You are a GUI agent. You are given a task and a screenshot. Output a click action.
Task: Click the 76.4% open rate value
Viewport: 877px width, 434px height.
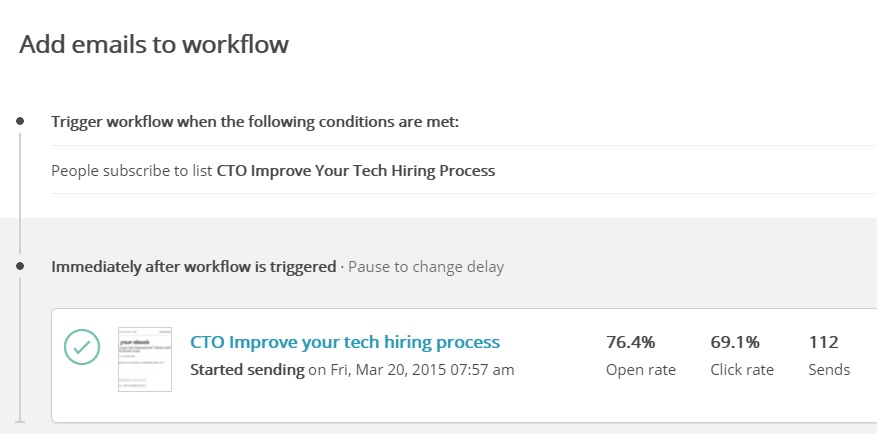tap(630, 342)
